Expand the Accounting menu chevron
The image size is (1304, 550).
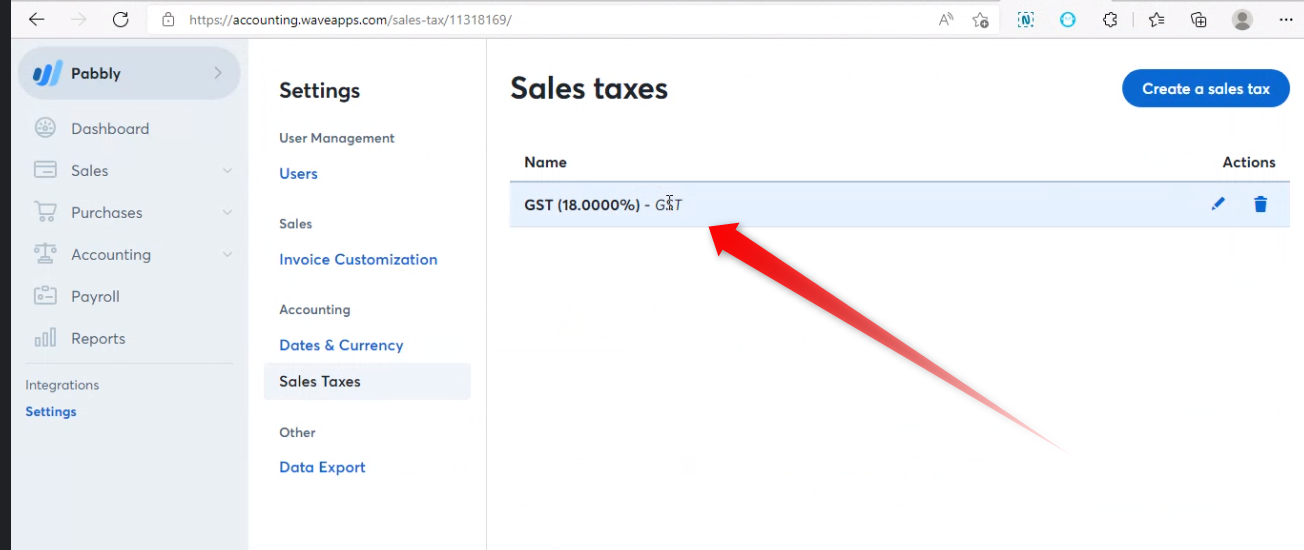(x=227, y=255)
